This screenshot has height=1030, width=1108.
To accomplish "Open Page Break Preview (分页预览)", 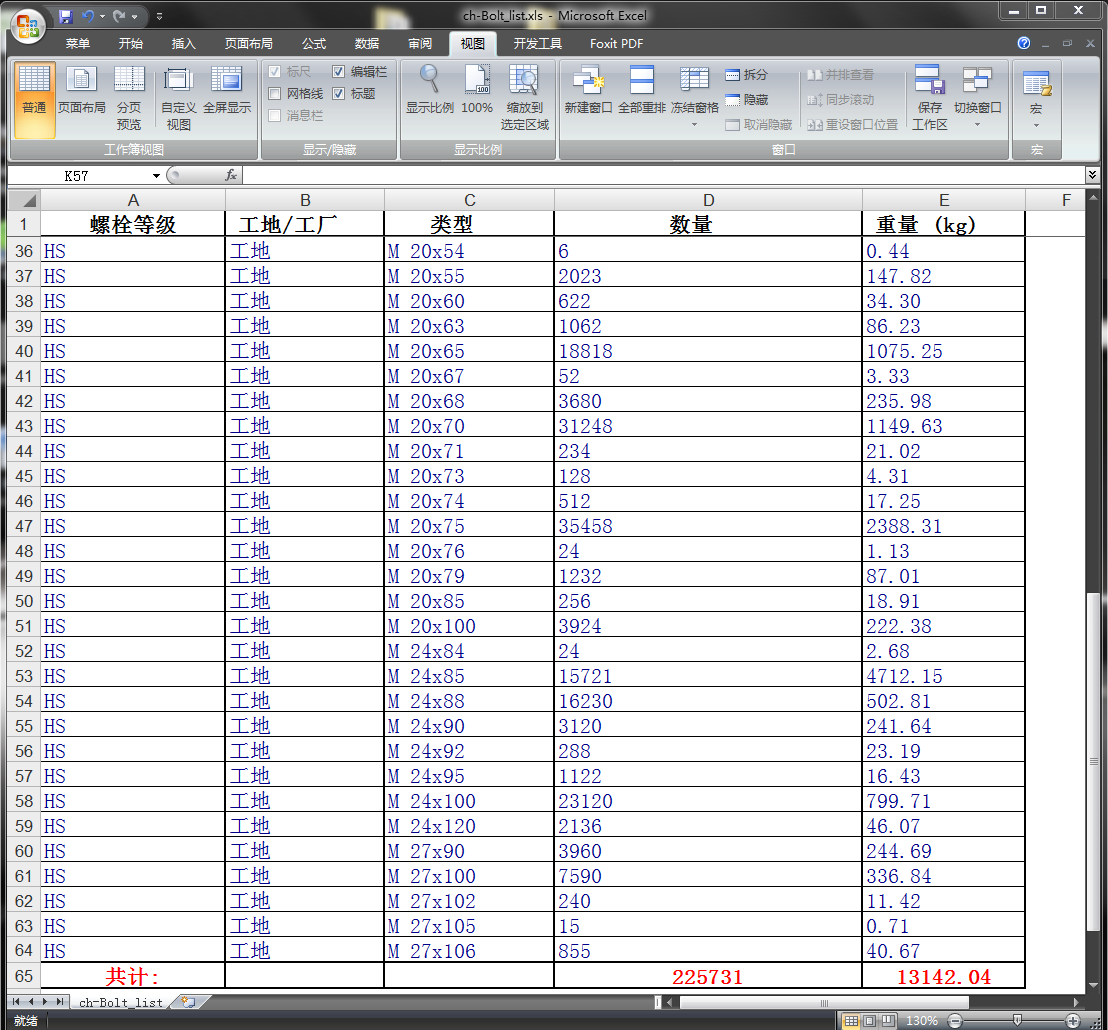I will pyautogui.click(x=129, y=99).
